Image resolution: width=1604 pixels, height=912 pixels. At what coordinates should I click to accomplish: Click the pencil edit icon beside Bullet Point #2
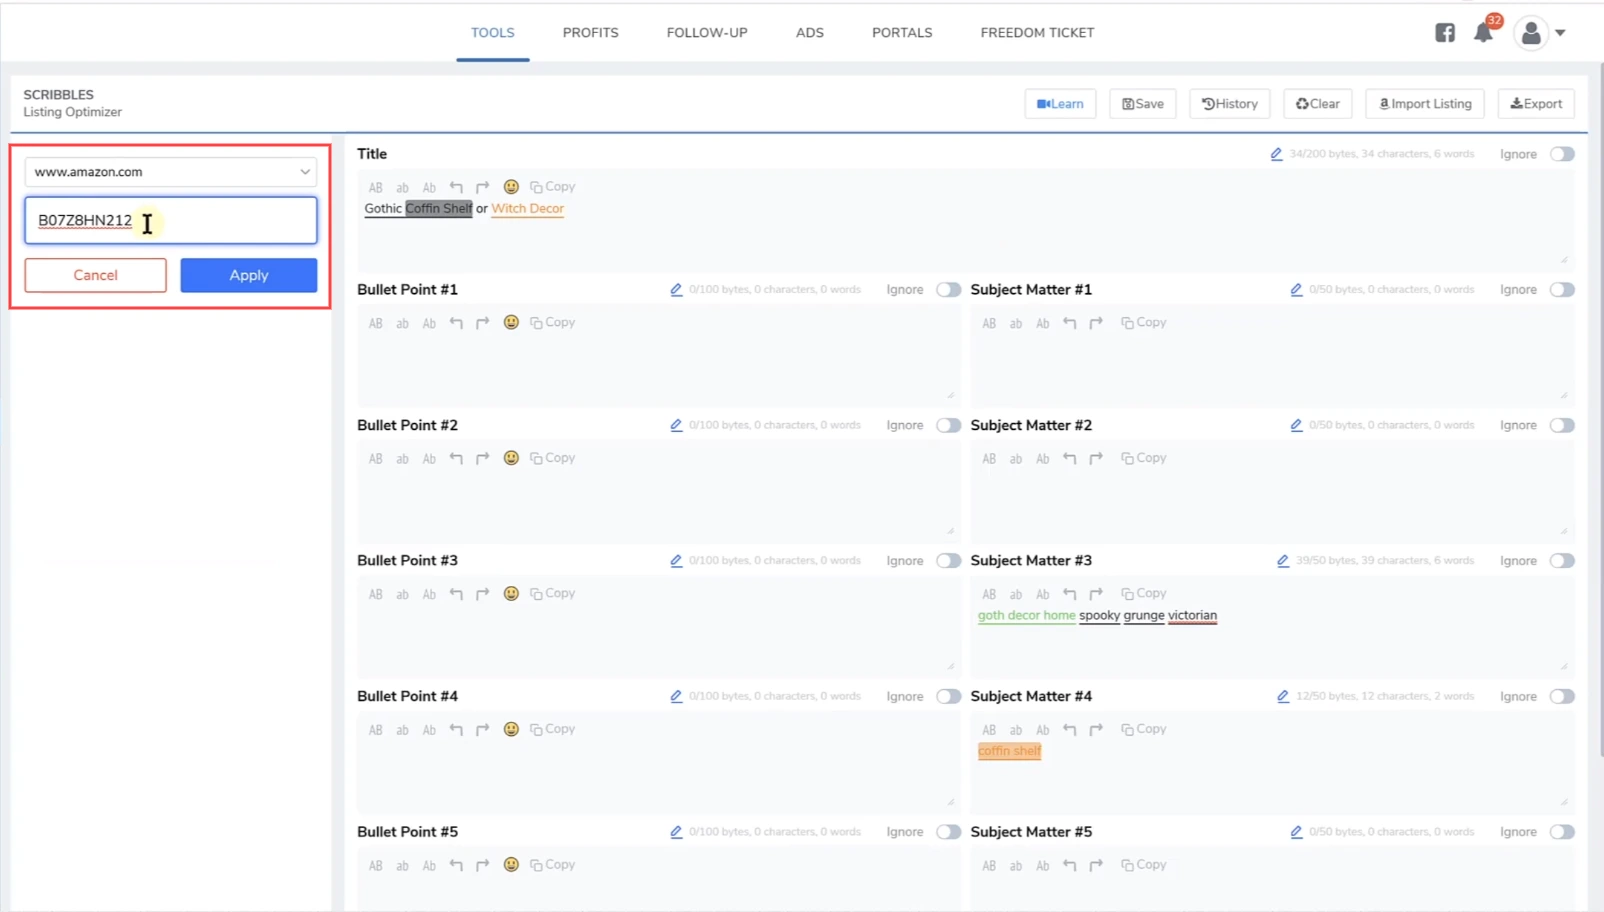tap(676, 425)
